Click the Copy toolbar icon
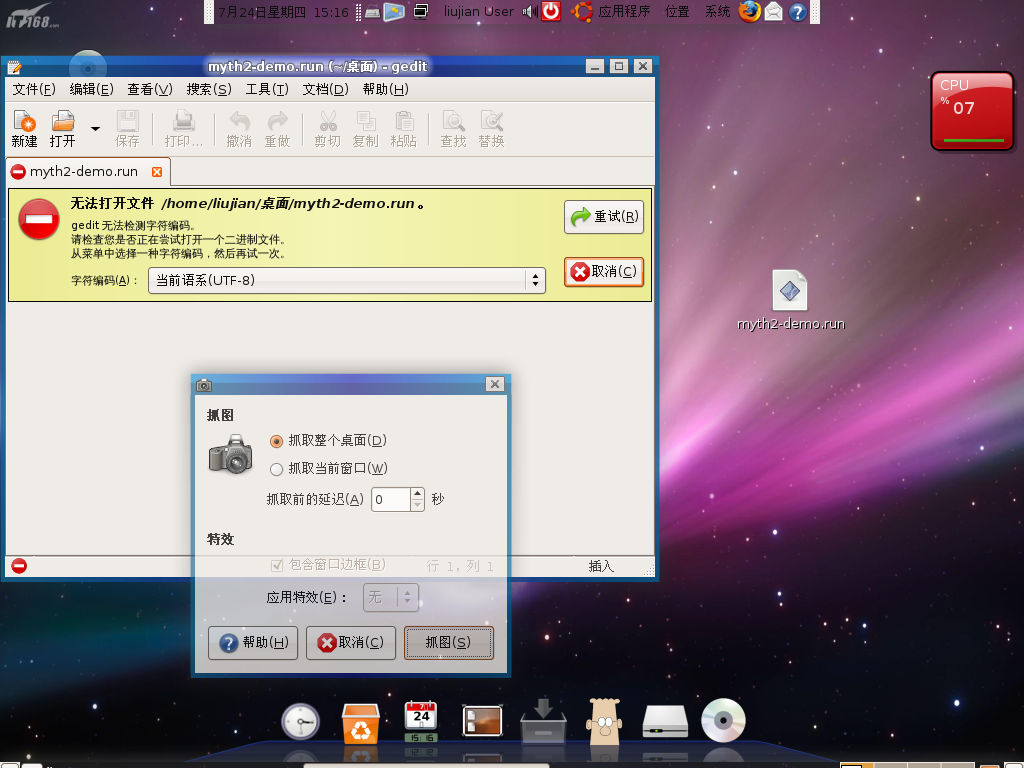Screen dimensions: 1024x768 pyautogui.click(x=366, y=129)
